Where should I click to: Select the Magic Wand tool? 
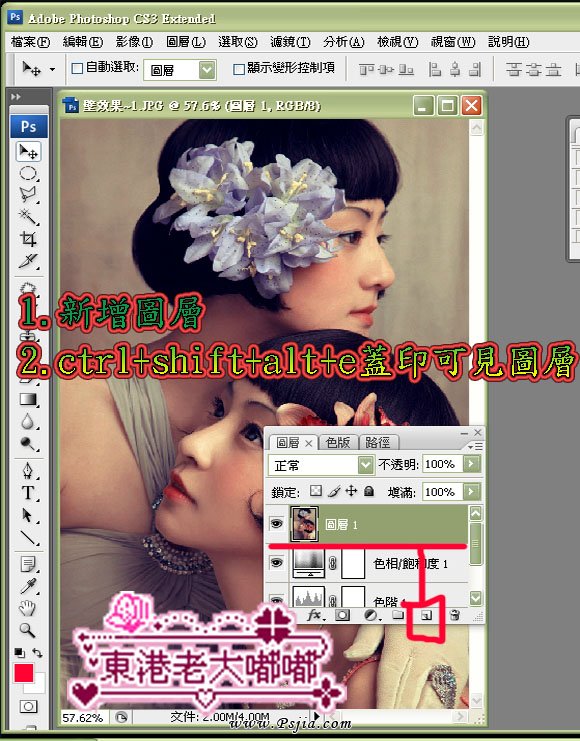[28, 217]
